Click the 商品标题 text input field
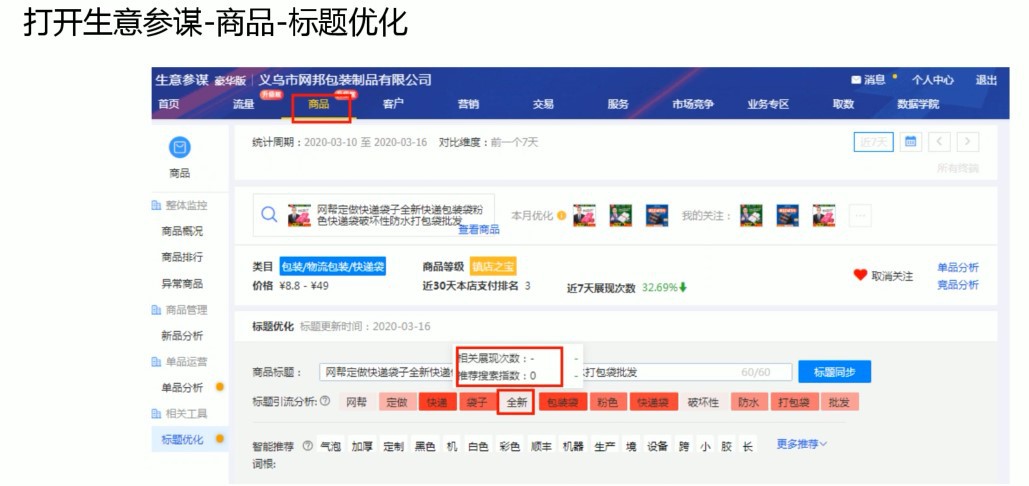Image resolution: width=1029 pixels, height=486 pixels. (385, 373)
